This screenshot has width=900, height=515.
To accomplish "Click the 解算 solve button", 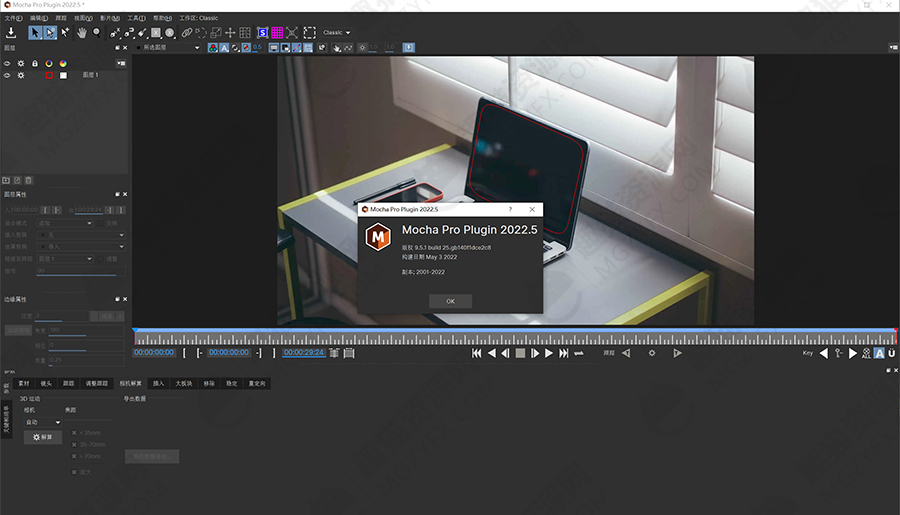I will click(x=42, y=437).
